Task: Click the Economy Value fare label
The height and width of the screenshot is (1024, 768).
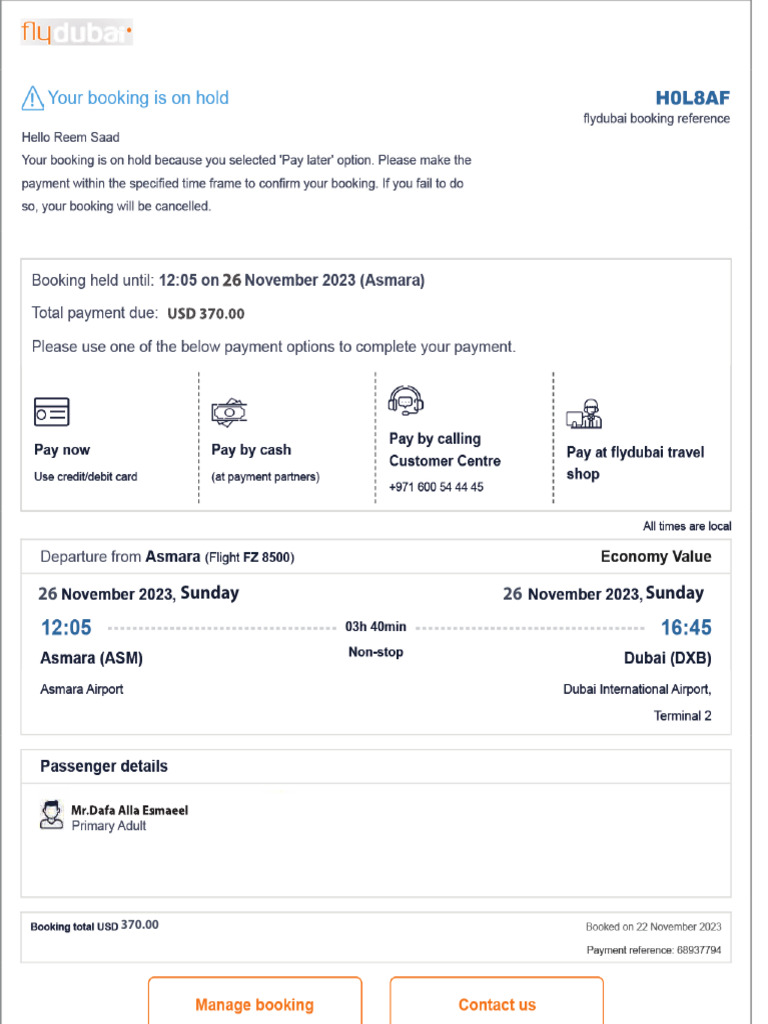Action: [x=656, y=556]
